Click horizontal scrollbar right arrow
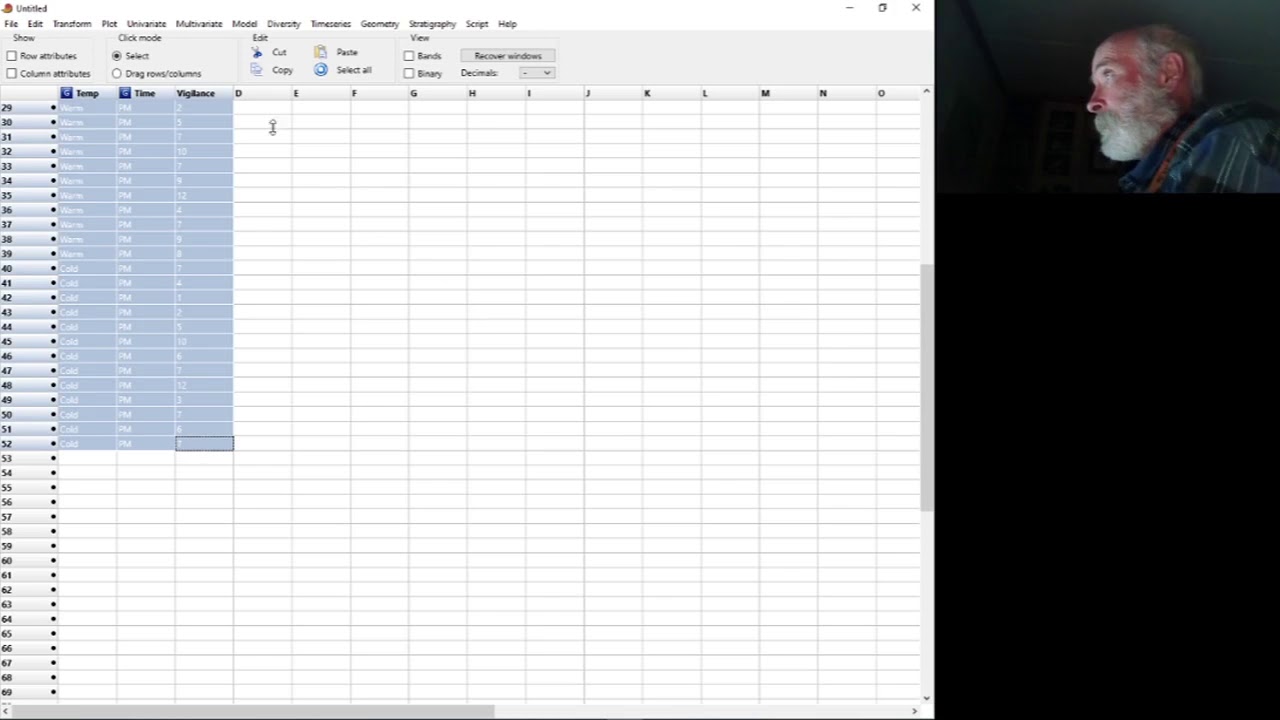Screen dimensions: 1280x720 [x=914, y=711]
